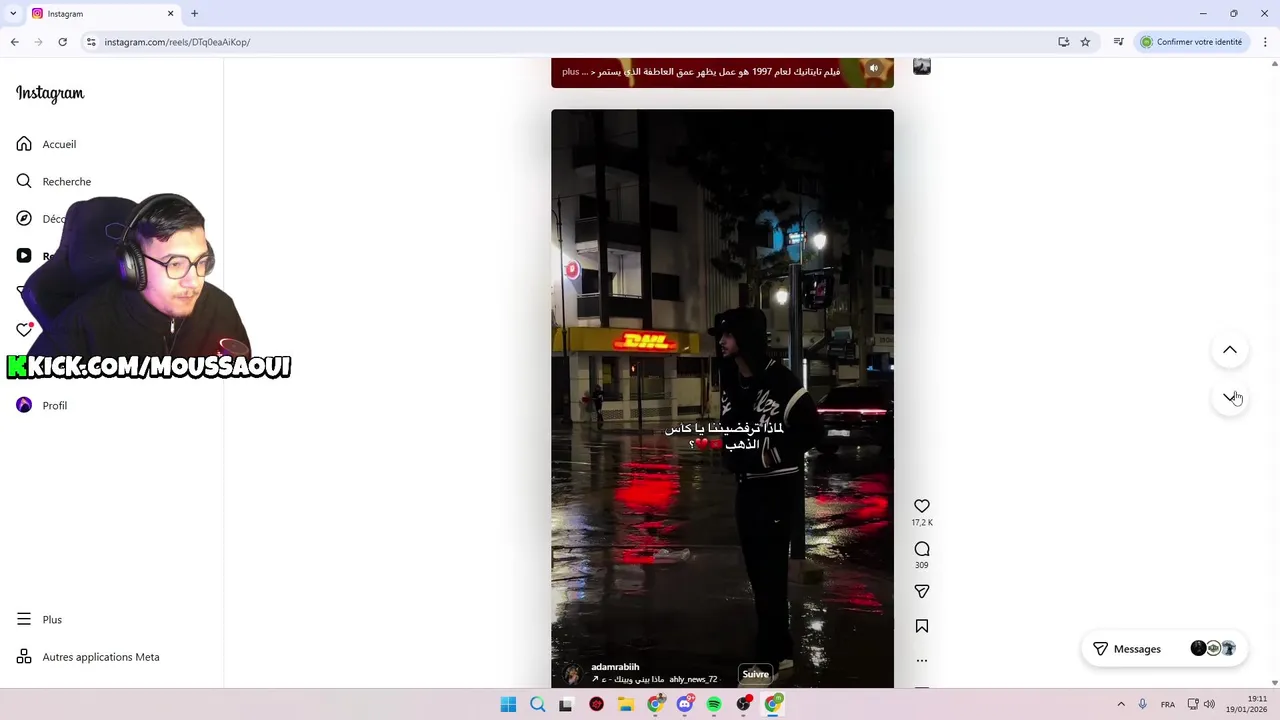Open a new browser tab
Screen dimensions: 1280x720
click(194, 14)
